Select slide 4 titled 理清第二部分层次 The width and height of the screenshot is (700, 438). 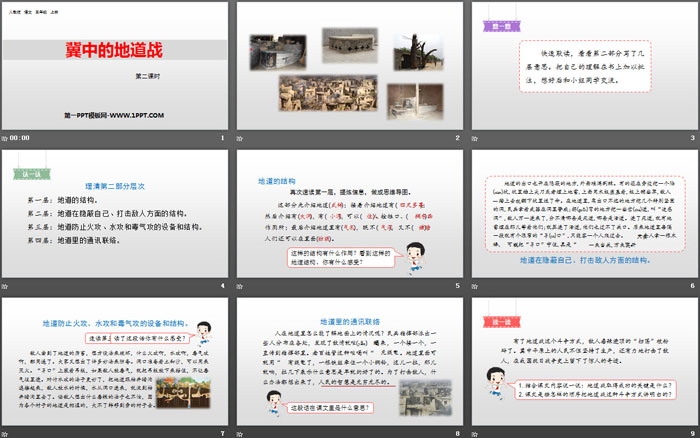[115, 213]
